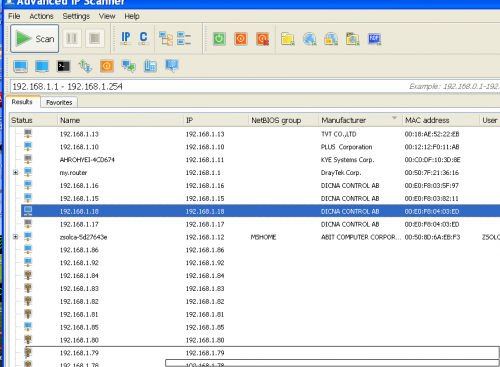
Task: Click the 192.168.1.13 name cell
Action: pyautogui.click(x=79, y=134)
